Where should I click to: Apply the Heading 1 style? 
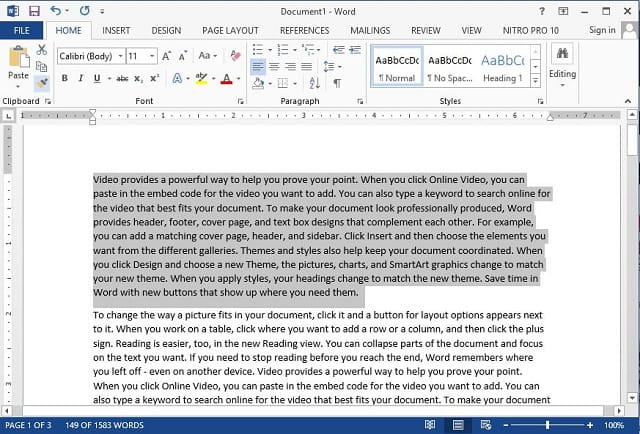(503, 67)
